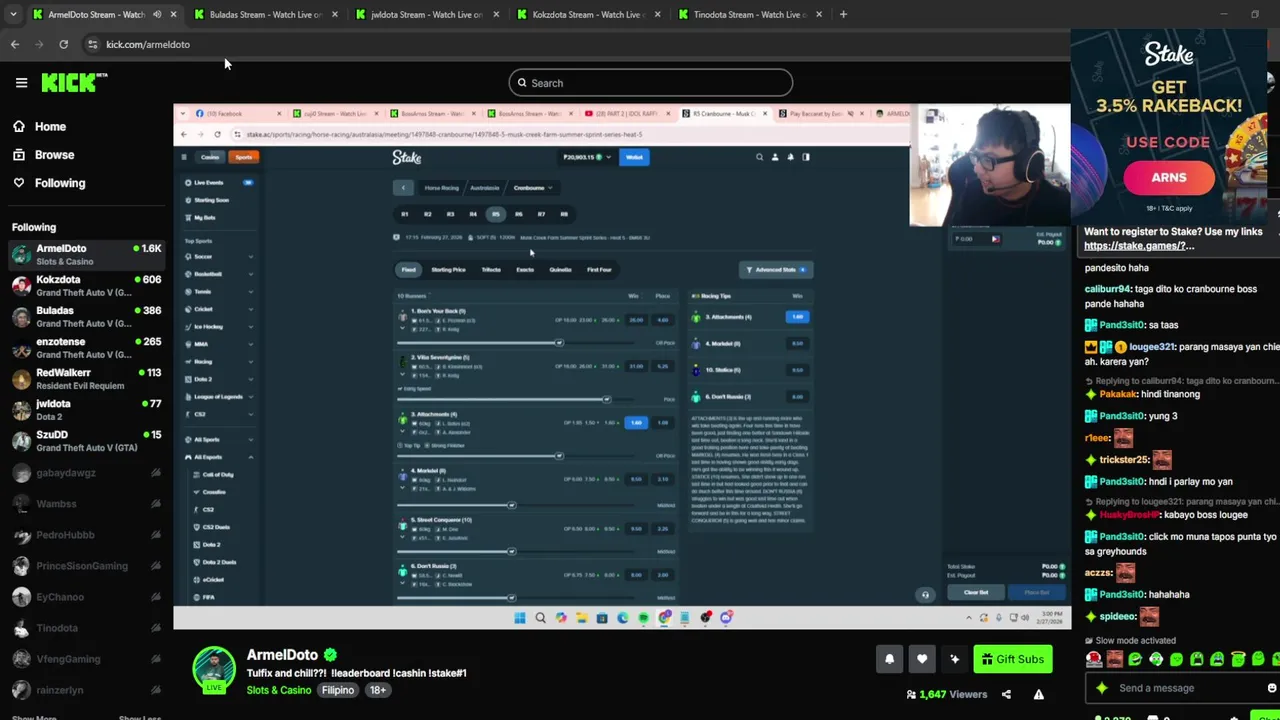Open emoji picker in chat input
Viewport: 1280px width, 720px height.
tap(1272, 688)
